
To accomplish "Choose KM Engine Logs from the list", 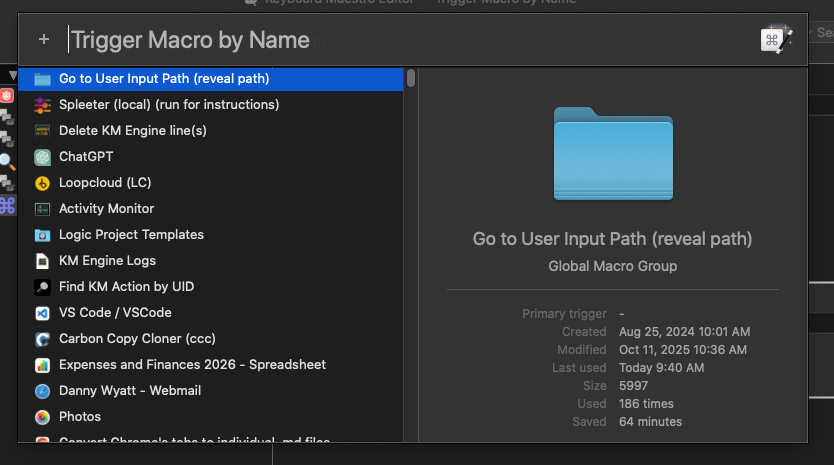I will click(x=107, y=261).
